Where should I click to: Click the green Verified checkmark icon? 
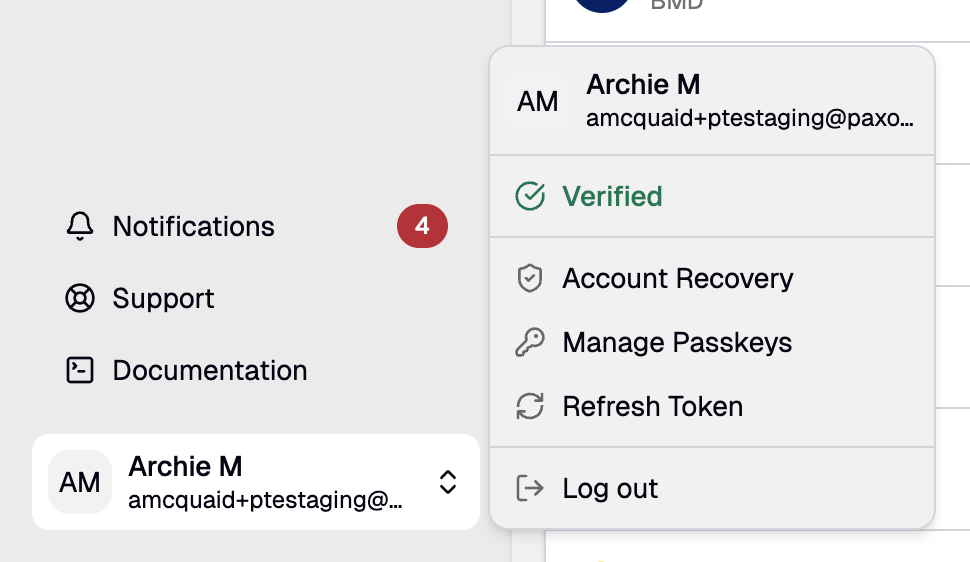[x=530, y=196]
